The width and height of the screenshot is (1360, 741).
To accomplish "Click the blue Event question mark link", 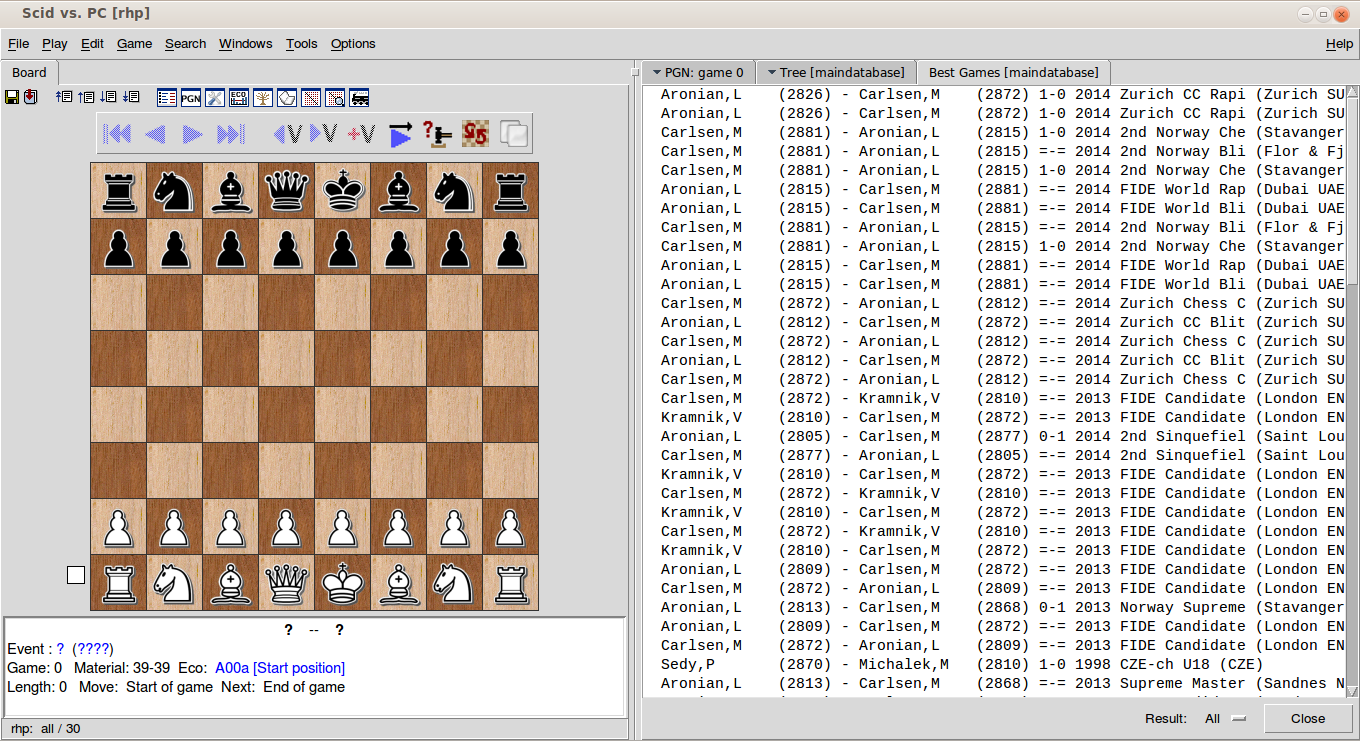I will tap(60, 649).
